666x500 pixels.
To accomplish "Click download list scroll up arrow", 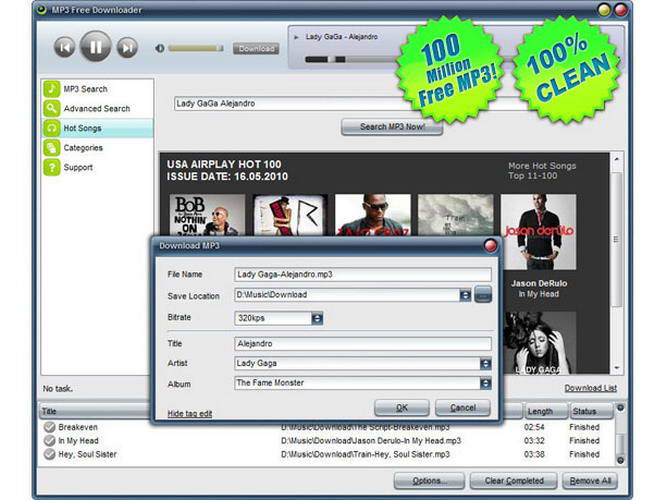I will (x=620, y=408).
